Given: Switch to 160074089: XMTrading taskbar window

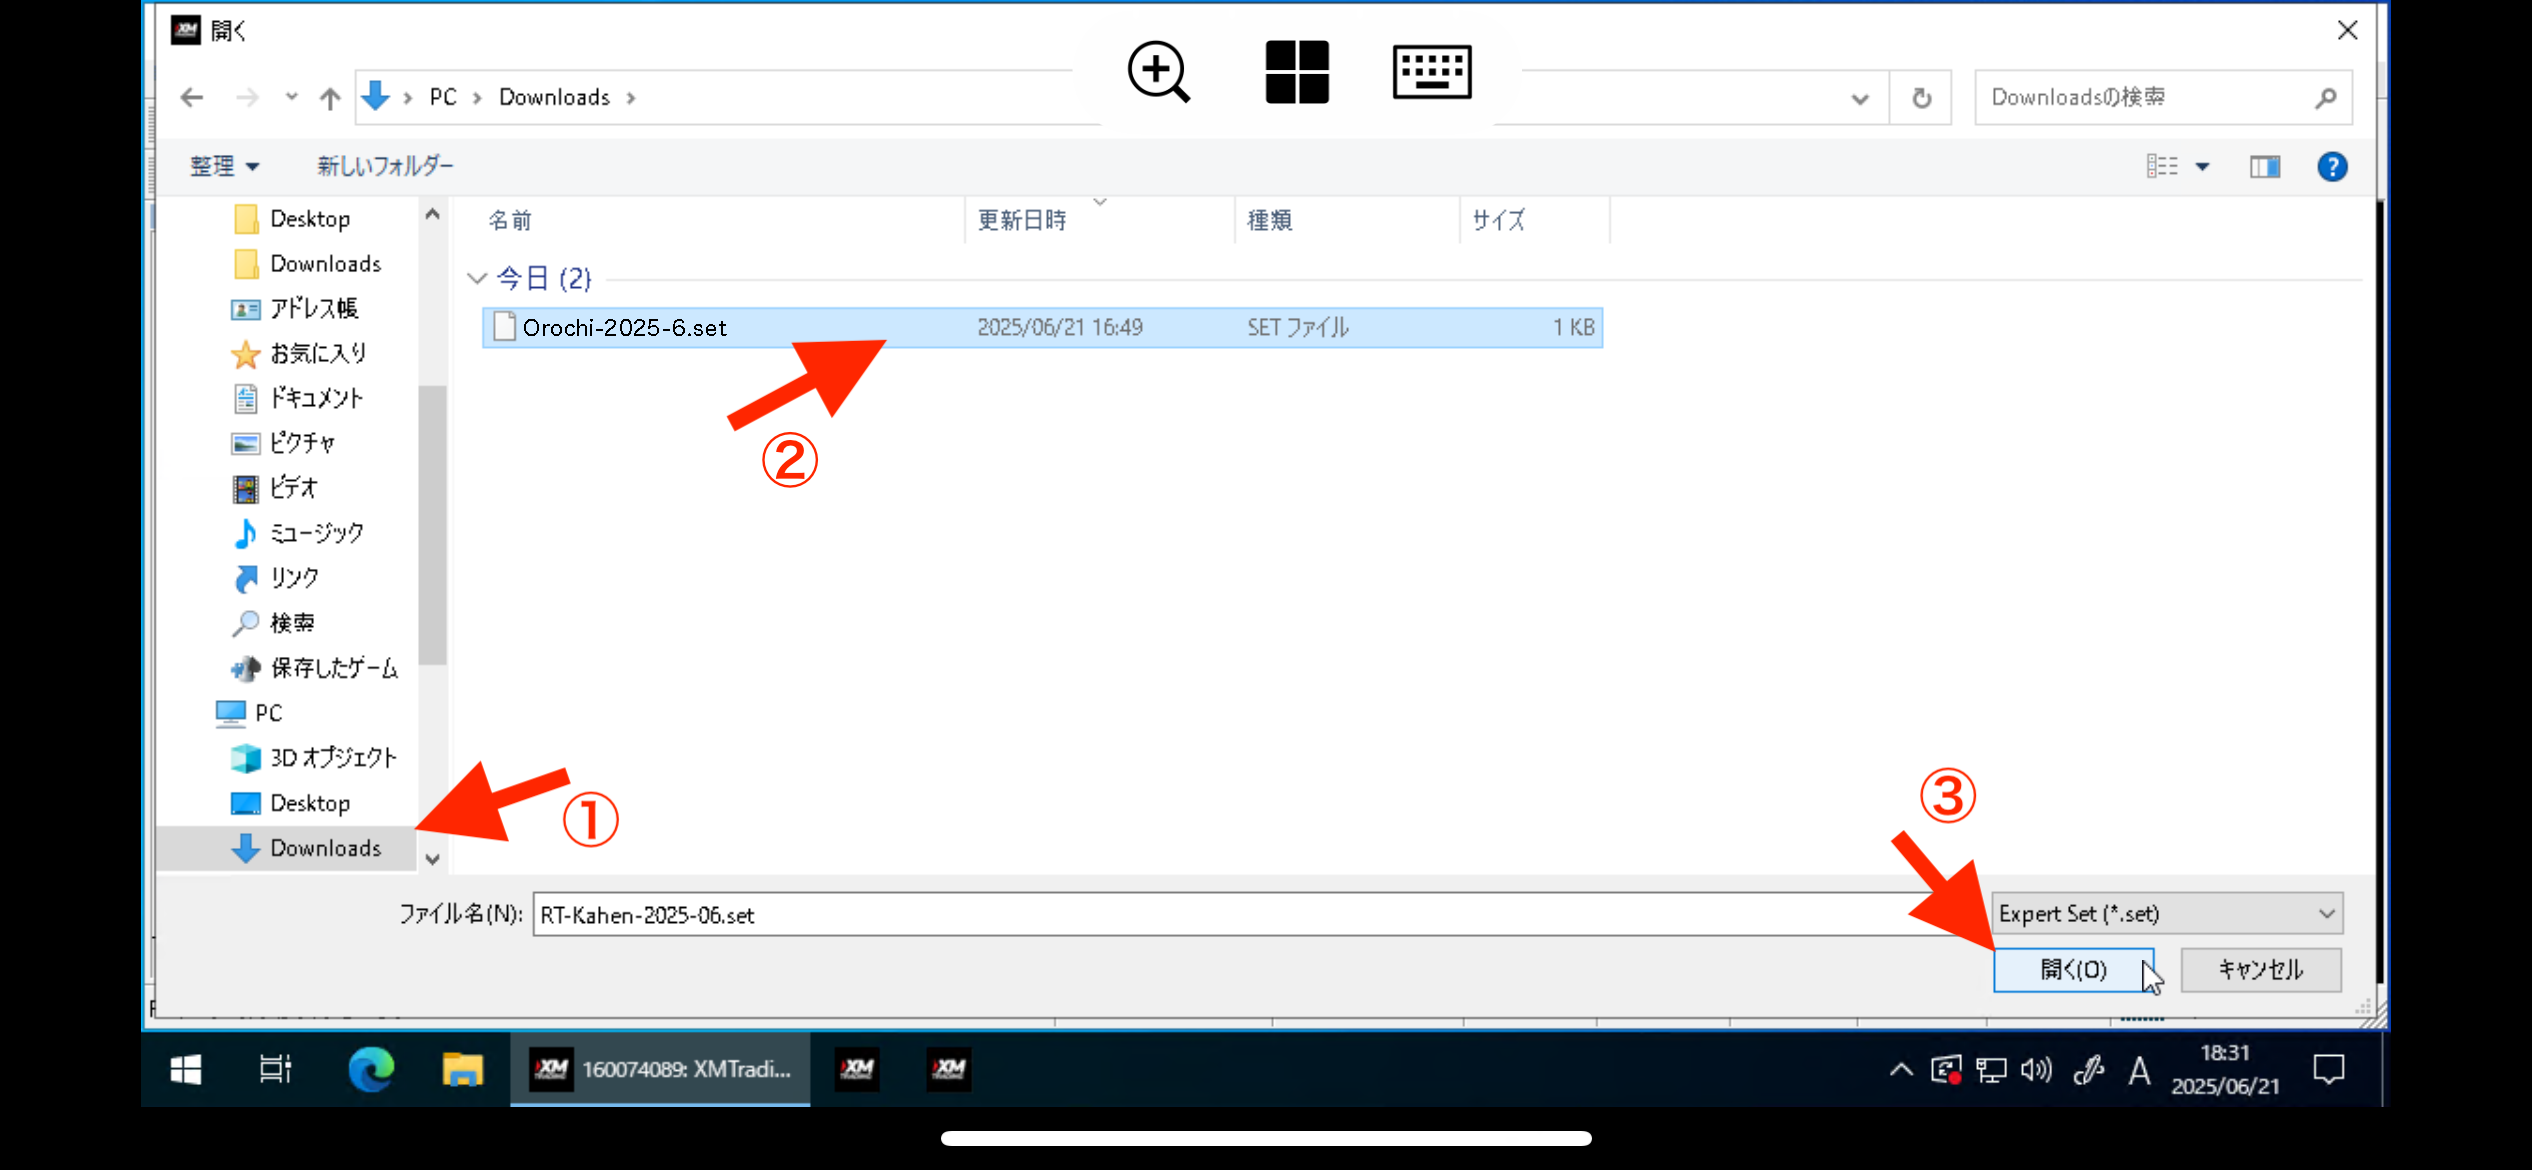Looking at the screenshot, I should click(x=660, y=1069).
